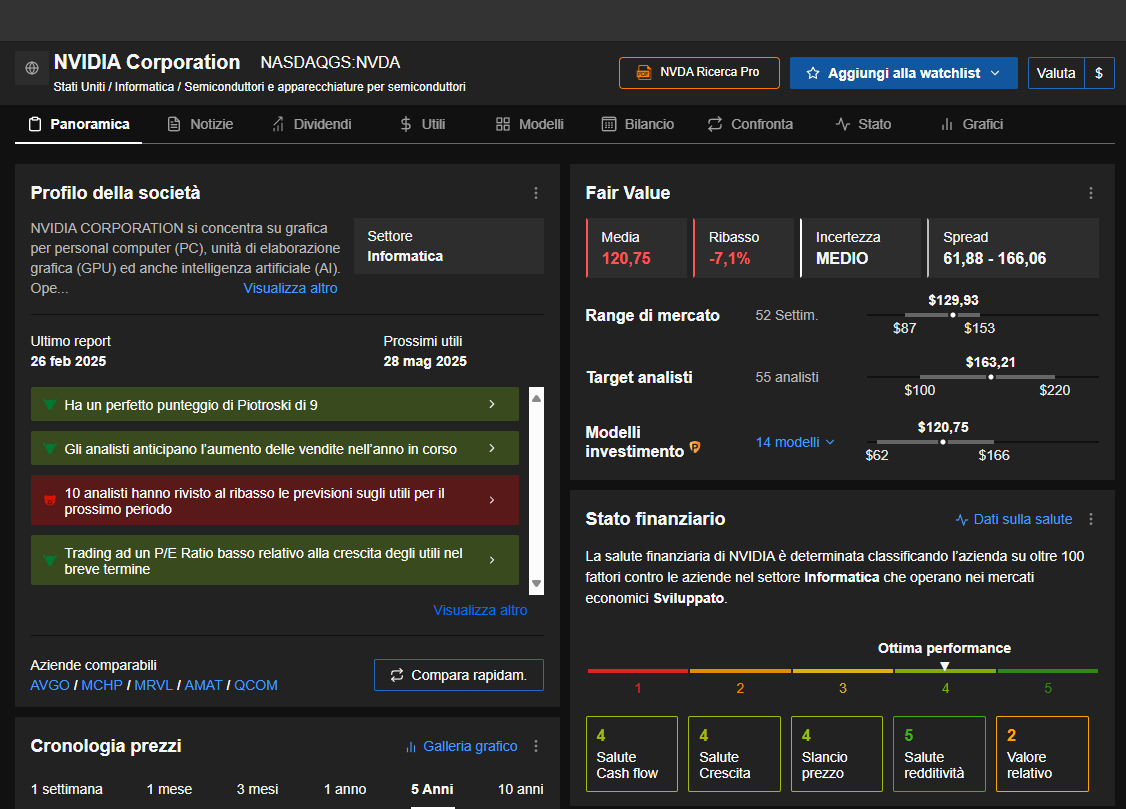
Task: Expand the sales growth insight chevron
Action: click(x=492, y=448)
